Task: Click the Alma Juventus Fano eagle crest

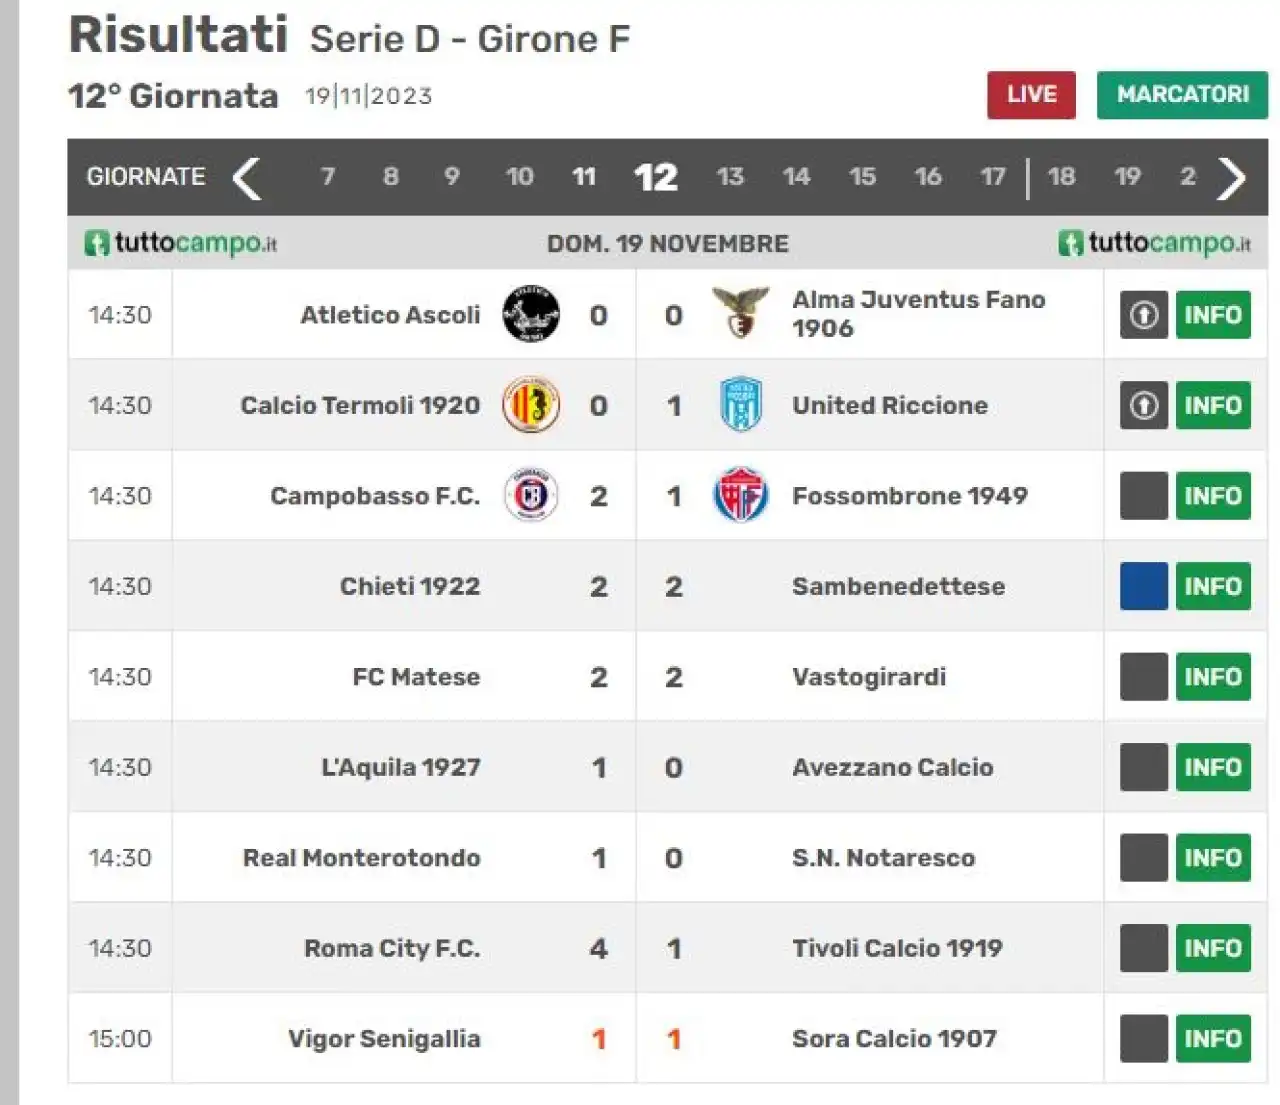Action: pos(740,313)
